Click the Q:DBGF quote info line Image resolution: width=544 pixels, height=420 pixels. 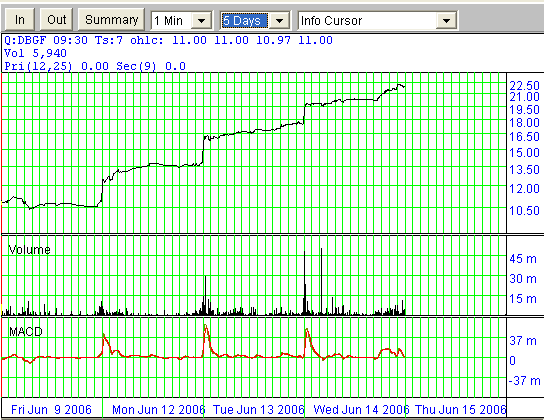tap(168, 40)
